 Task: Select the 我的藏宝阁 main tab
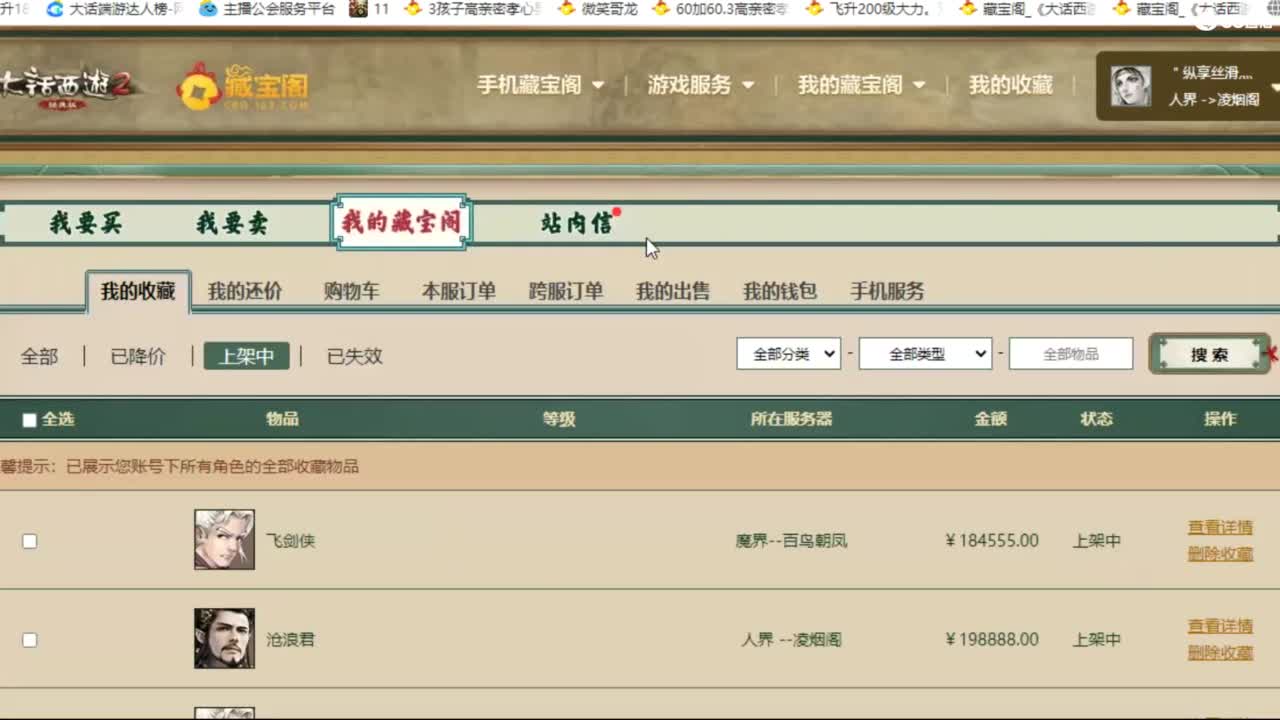pyautogui.click(x=401, y=222)
